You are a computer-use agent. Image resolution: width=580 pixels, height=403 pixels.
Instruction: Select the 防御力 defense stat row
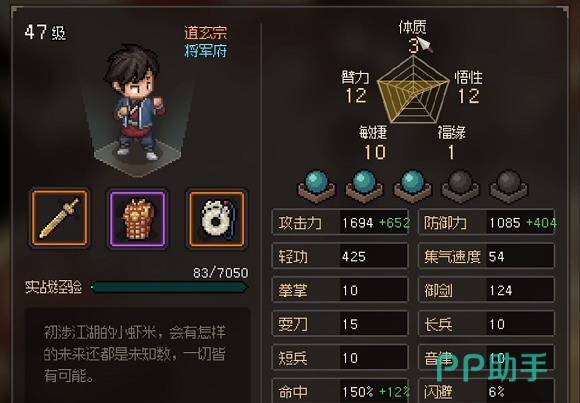click(x=486, y=222)
